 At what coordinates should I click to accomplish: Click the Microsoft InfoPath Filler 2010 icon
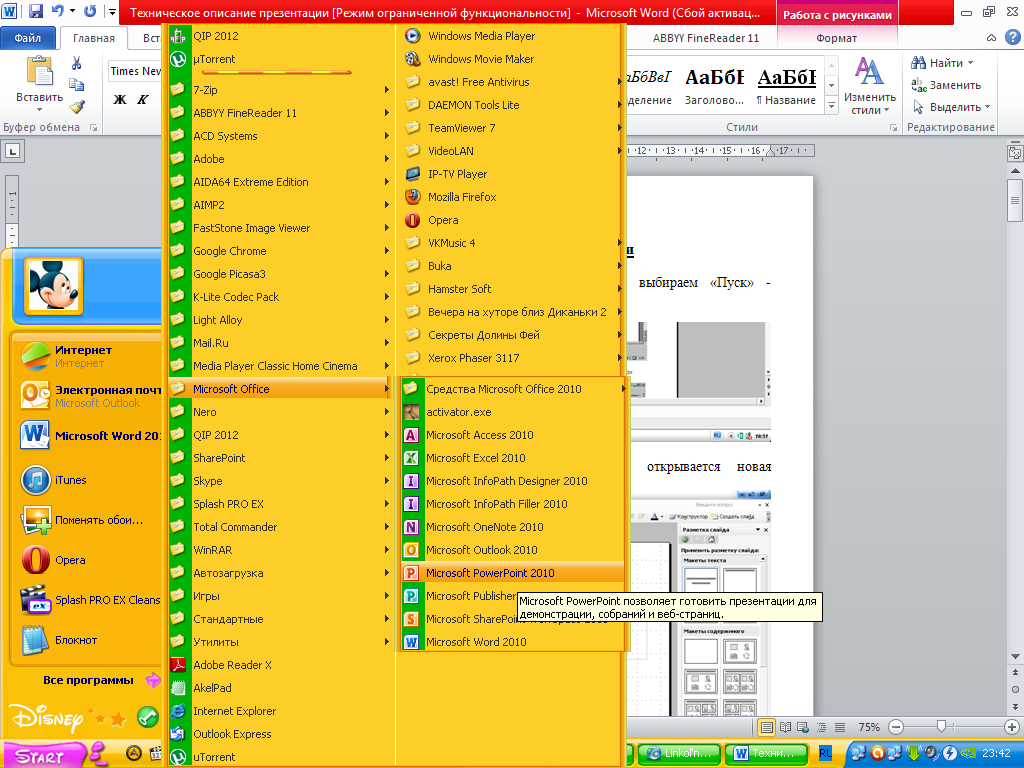point(411,504)
